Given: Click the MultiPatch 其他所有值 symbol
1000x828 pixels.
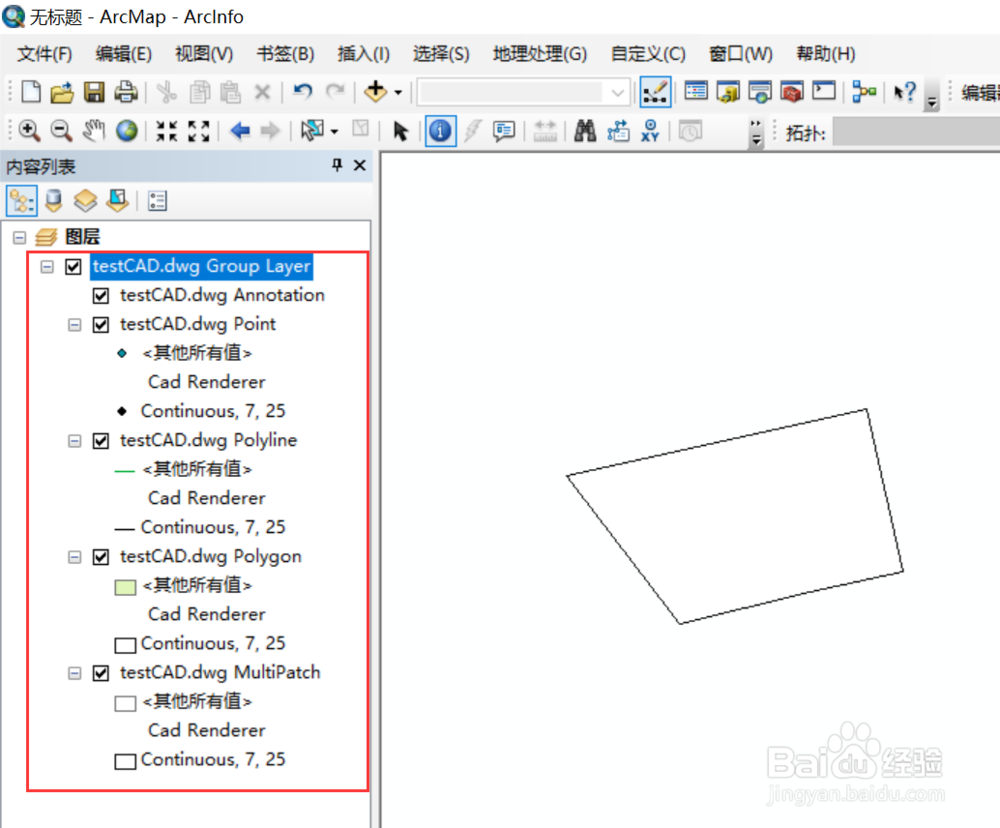Looking at the screenshot, I should (x=125, y=704).
